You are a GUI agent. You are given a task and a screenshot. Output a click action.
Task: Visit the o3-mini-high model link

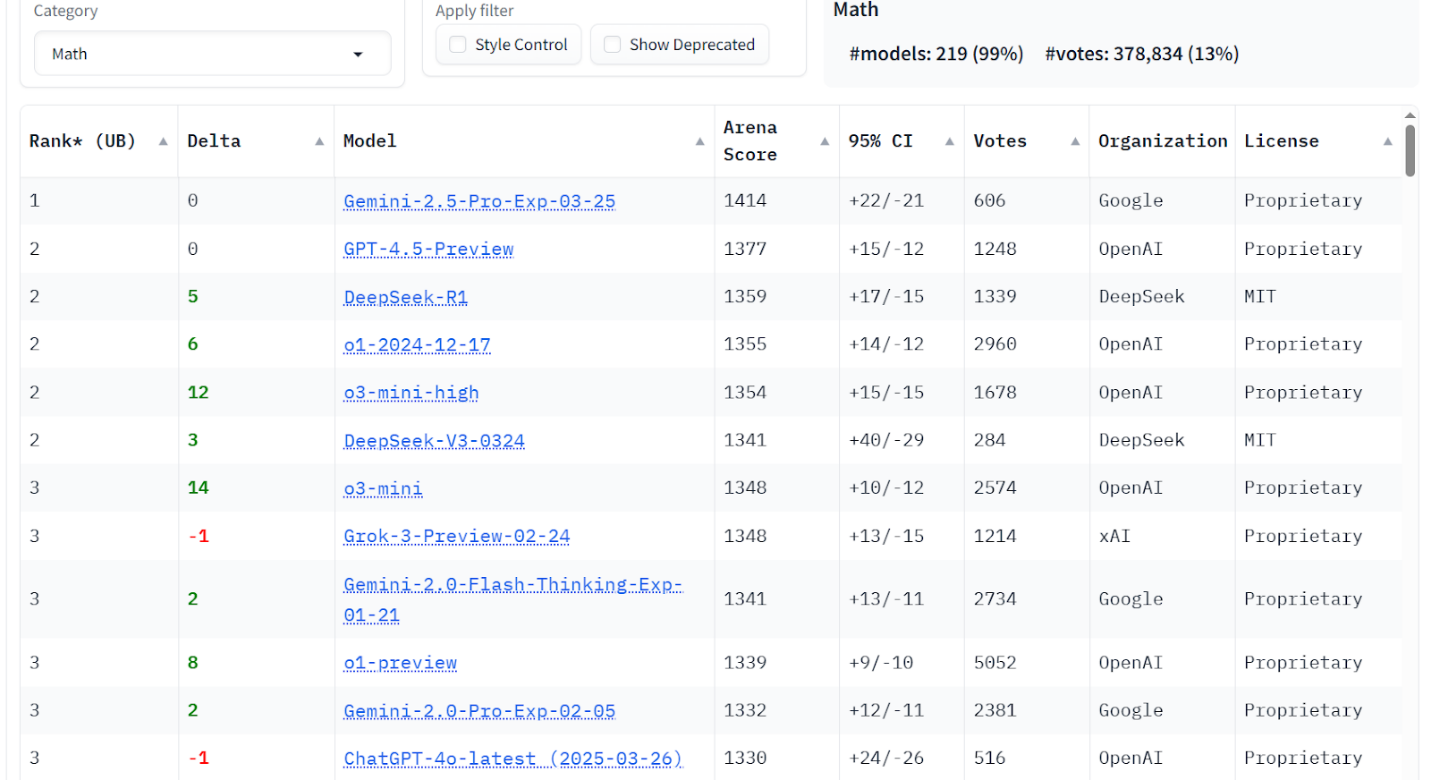[x=411, y=393]
